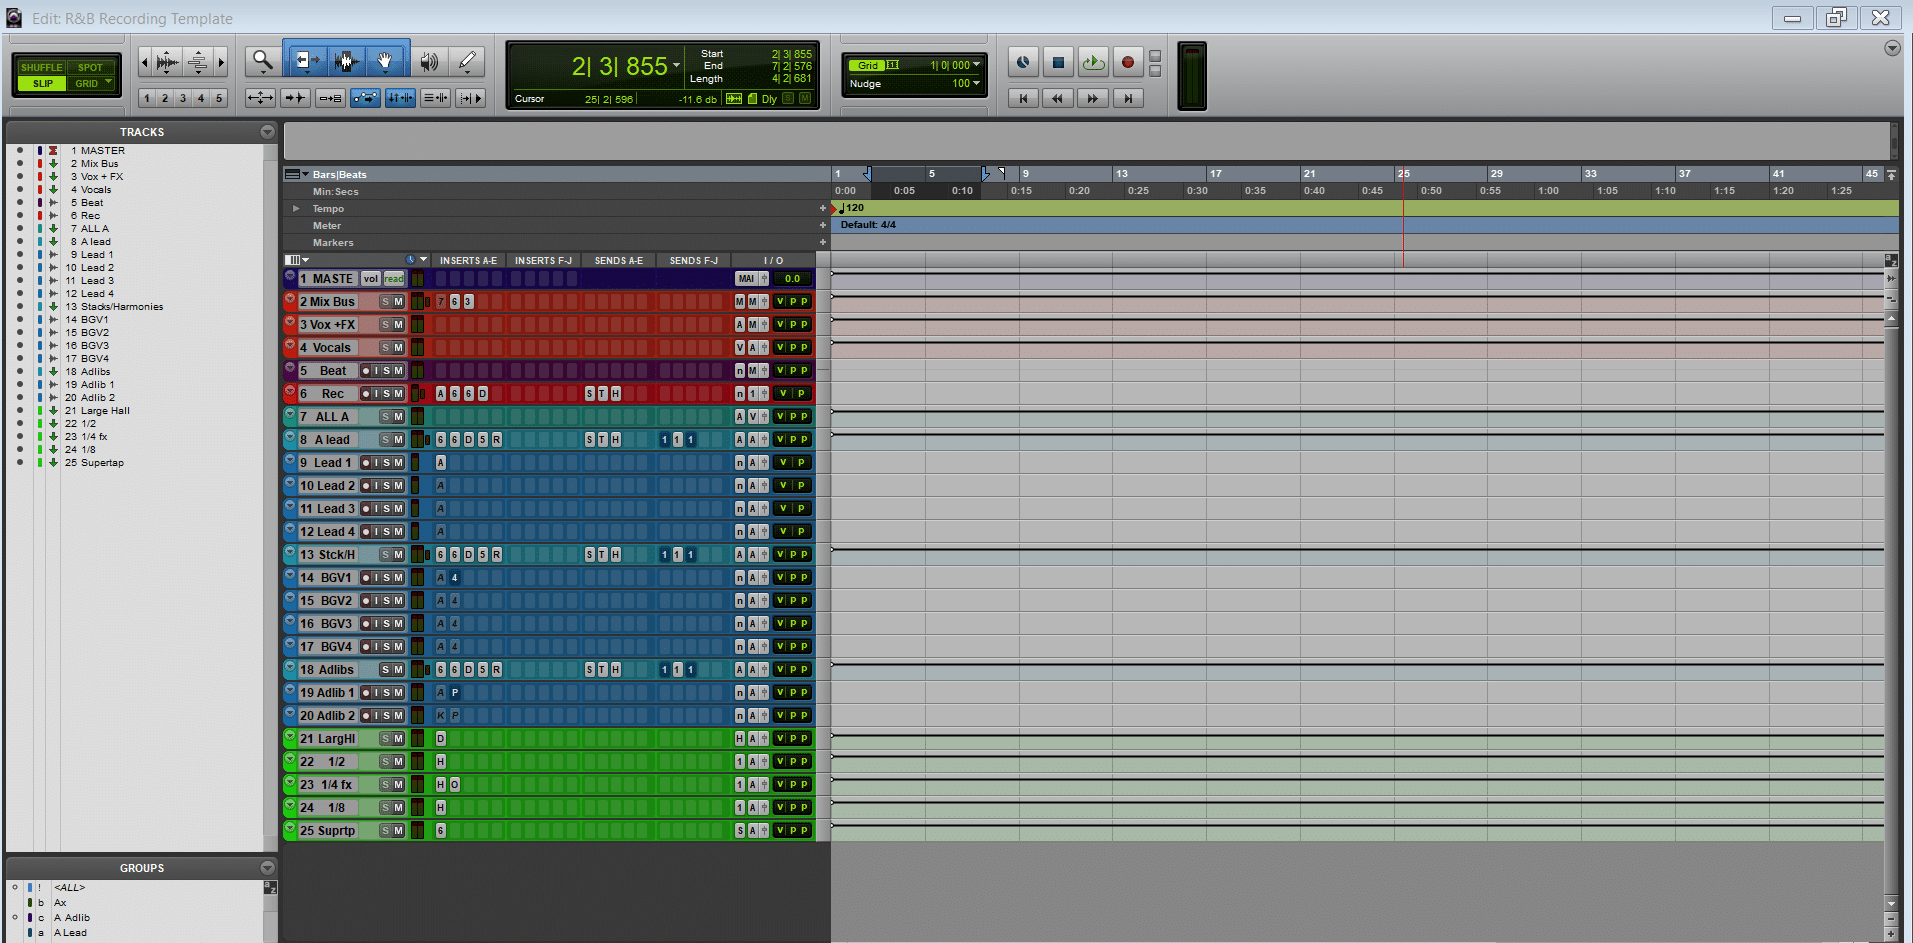Click the SENDS A-E column header
1913x943 pixels.
point(618,261)
